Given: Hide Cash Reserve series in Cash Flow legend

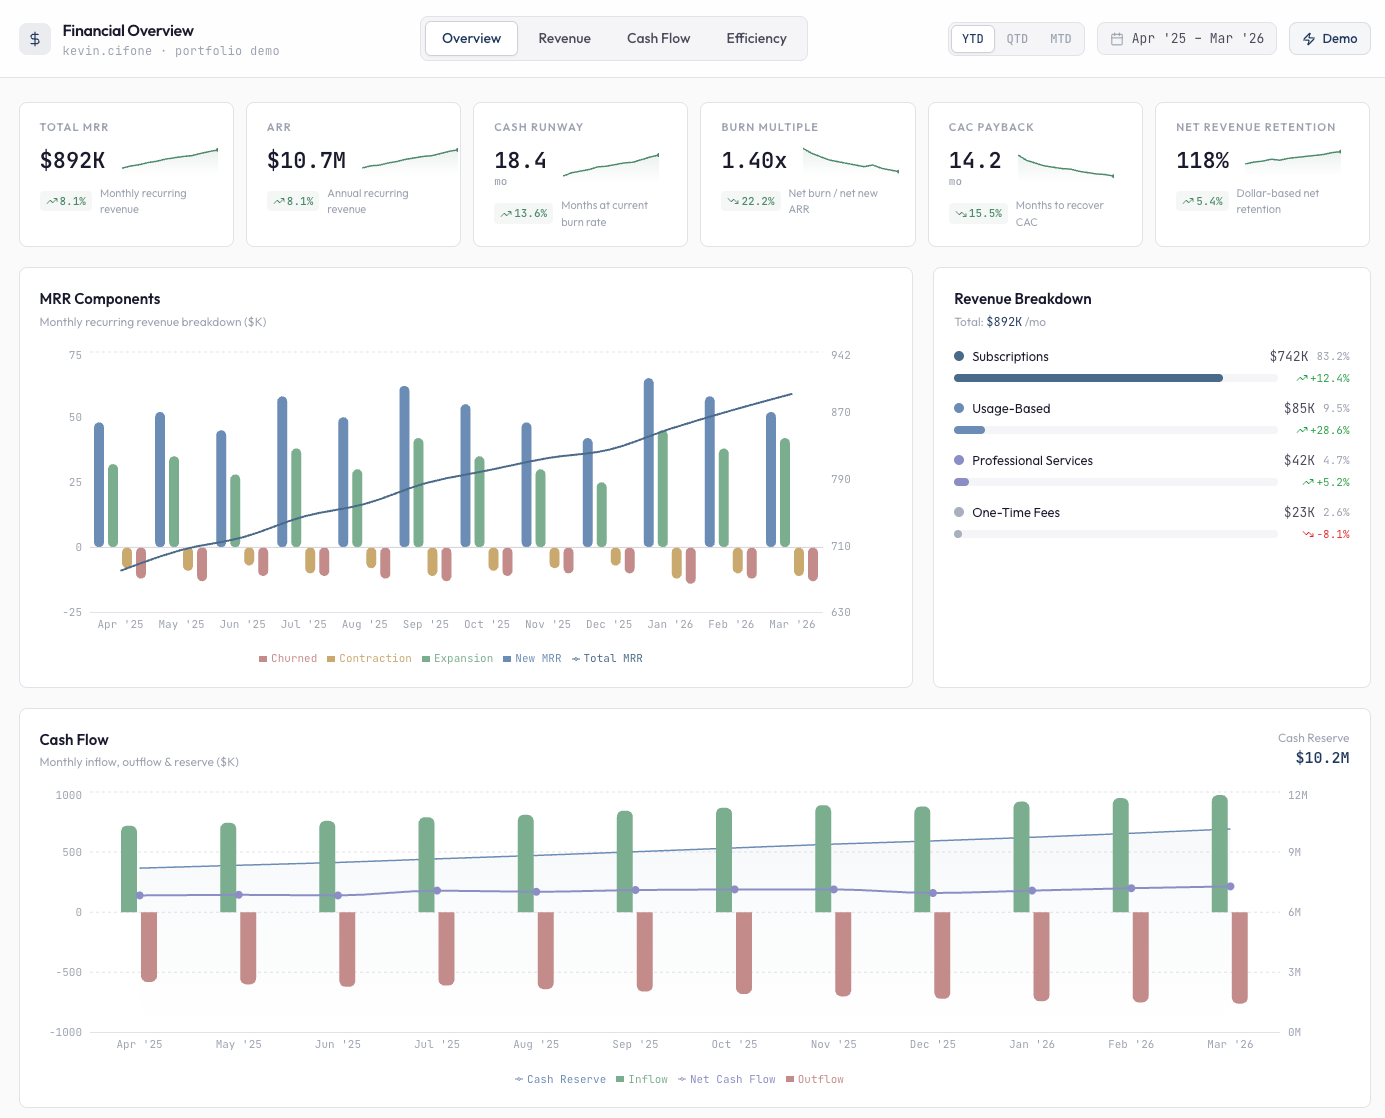Looking at the screenshot, I should (560, 1079).
